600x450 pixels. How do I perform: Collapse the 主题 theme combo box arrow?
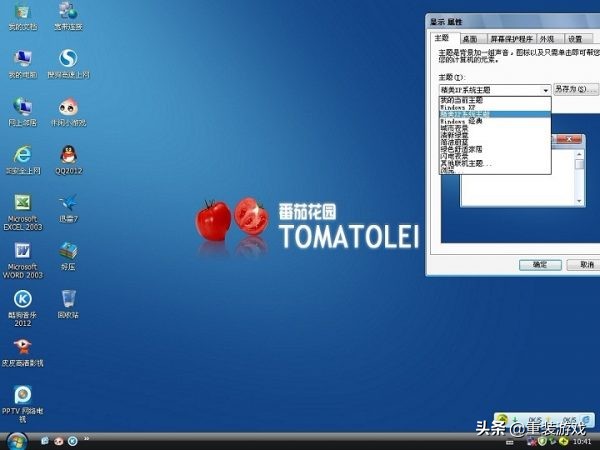coord(545,90)
